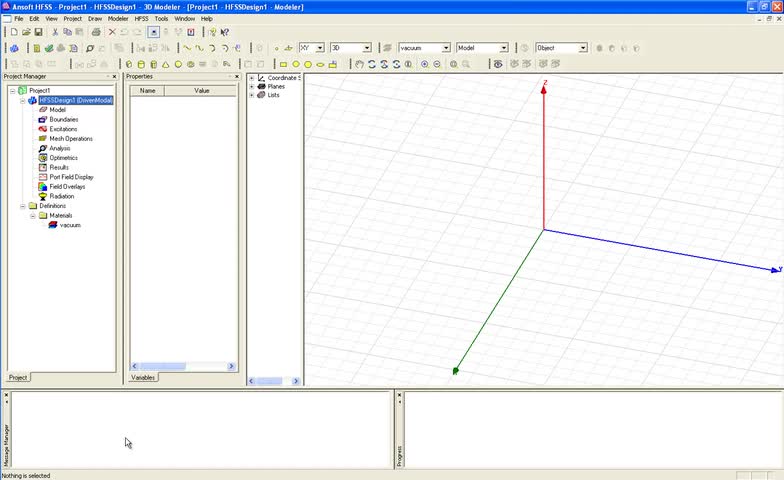Draw a line with the Draw Line icon

click(187, 48)
